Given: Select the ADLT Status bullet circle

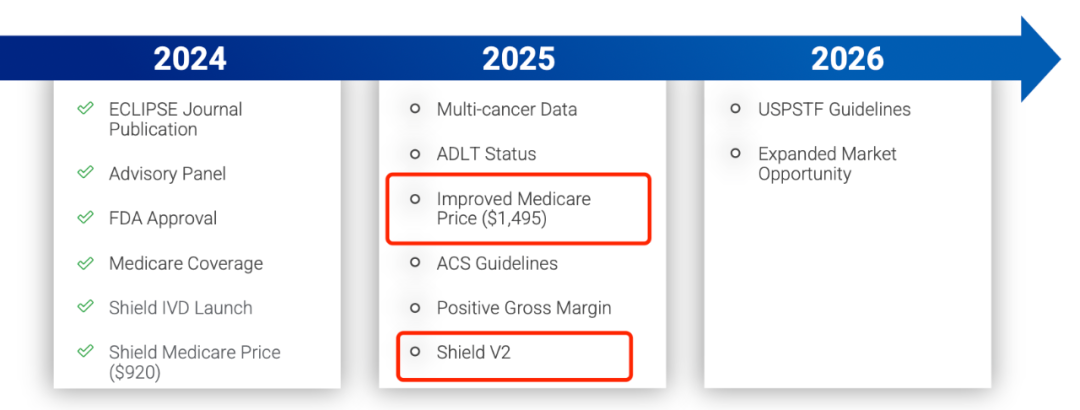Looking at the screenshot, I should coord(415,153).
